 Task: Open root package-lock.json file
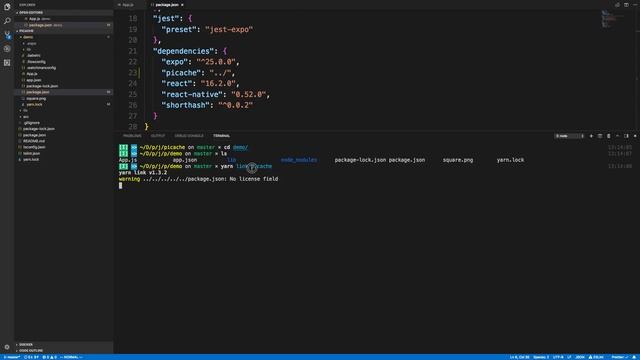click(x=39, y=129)
